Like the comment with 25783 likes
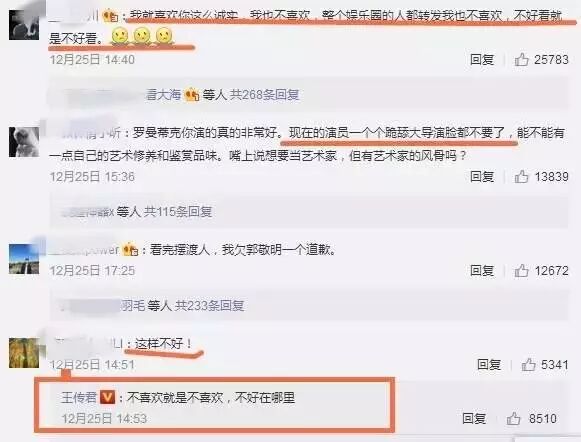The image size is (581, 442). (521, 60)
